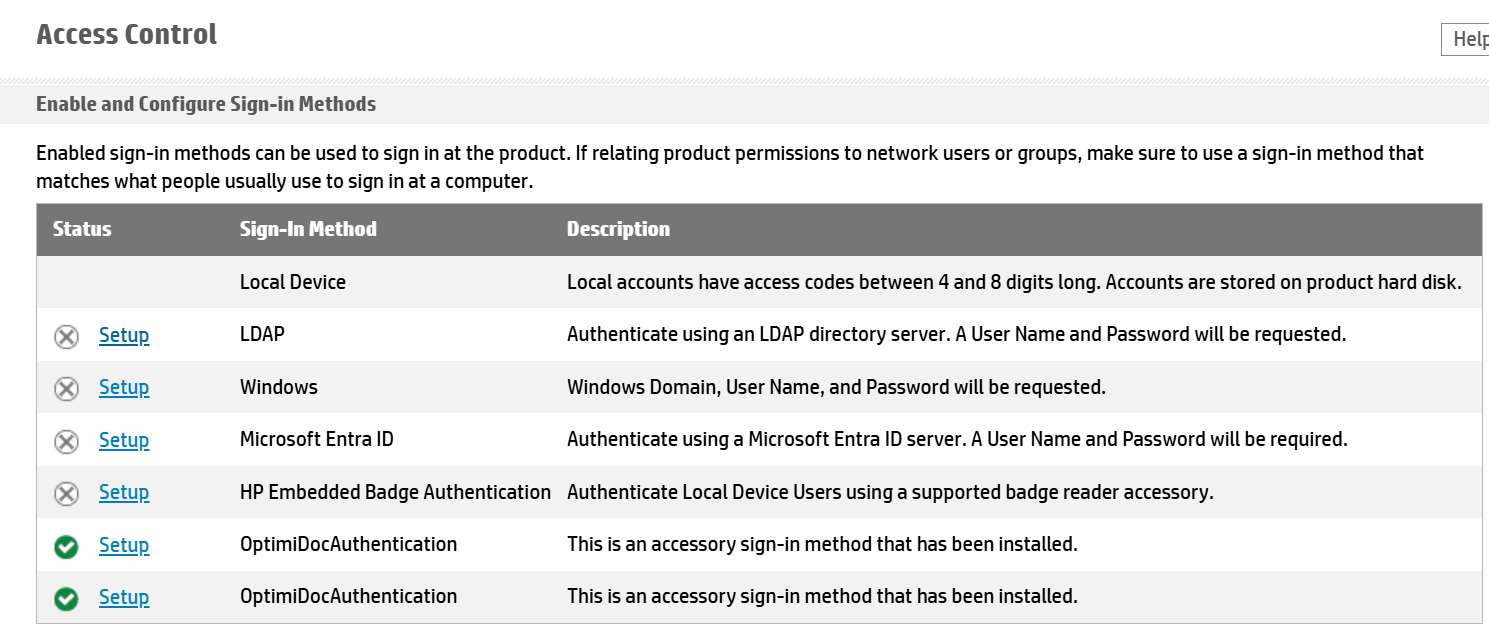
Task: Open Setup for the first OptimiDocAuthentication entry
Action: 124,545
